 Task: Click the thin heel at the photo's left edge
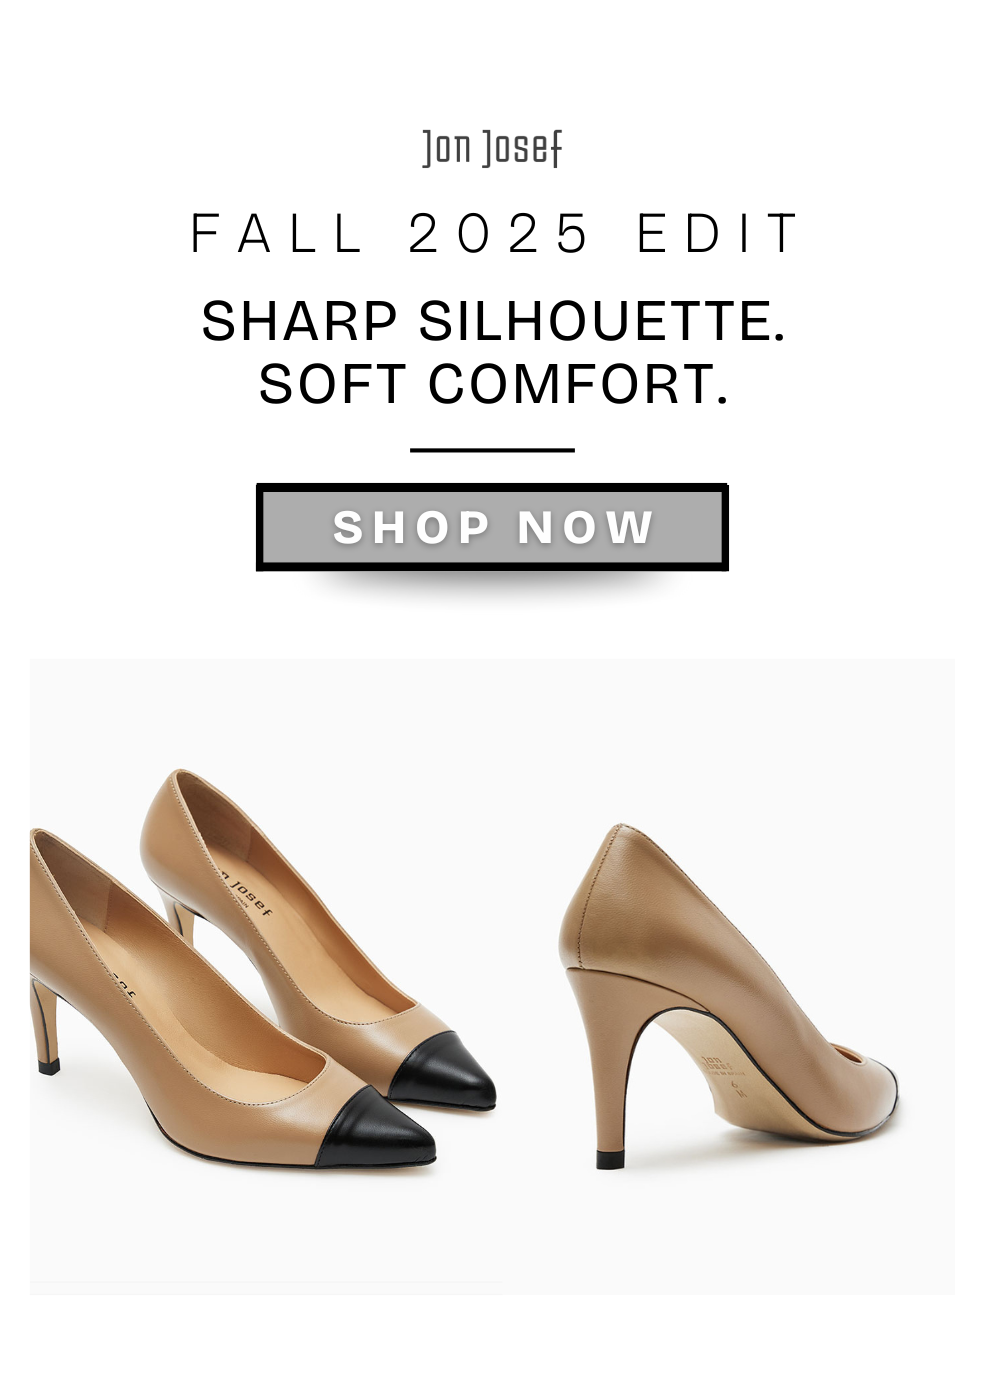click(45, 1025)
